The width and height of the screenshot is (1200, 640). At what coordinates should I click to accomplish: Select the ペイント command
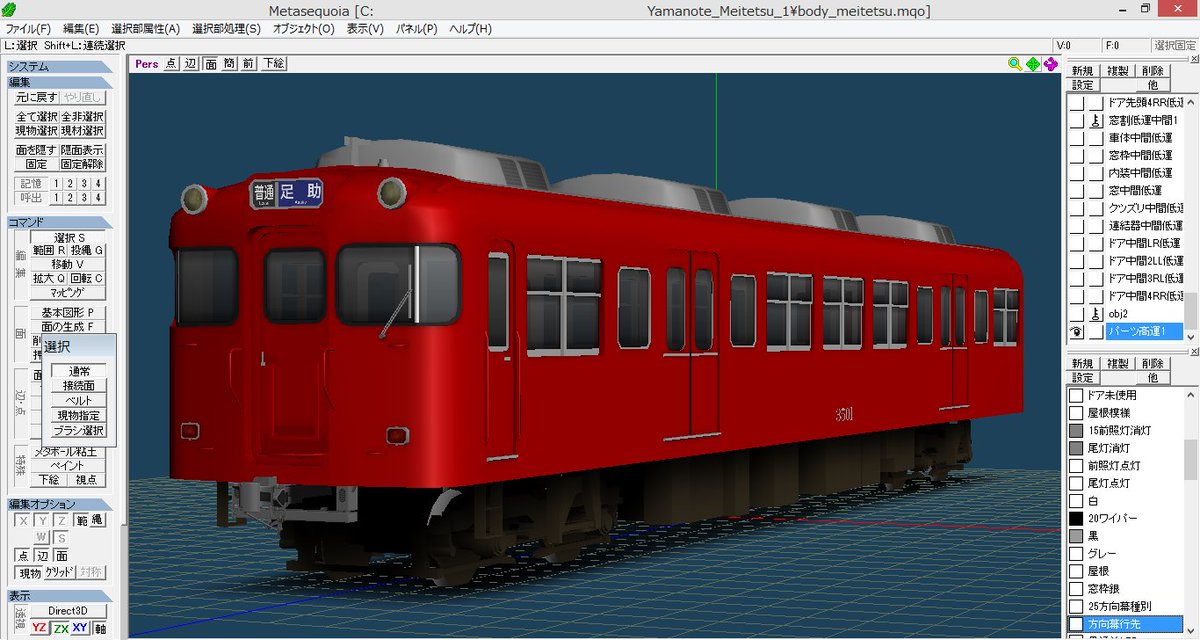point(67,465)
